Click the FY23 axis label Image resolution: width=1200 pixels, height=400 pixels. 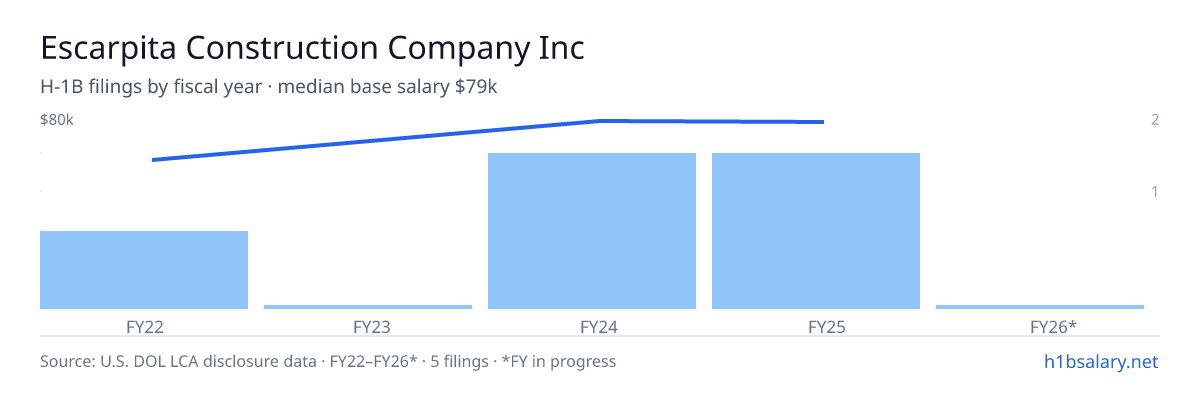coord(368,326)
